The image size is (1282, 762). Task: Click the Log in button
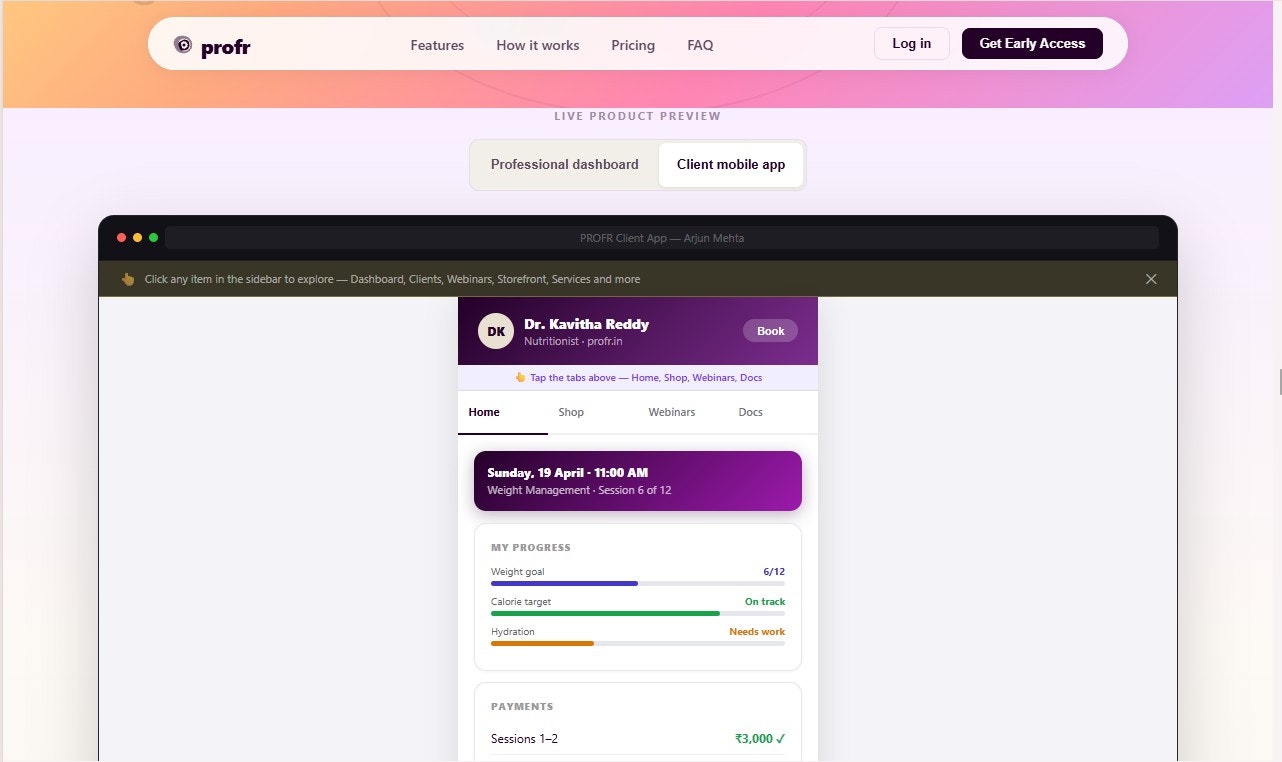[911, 43]
